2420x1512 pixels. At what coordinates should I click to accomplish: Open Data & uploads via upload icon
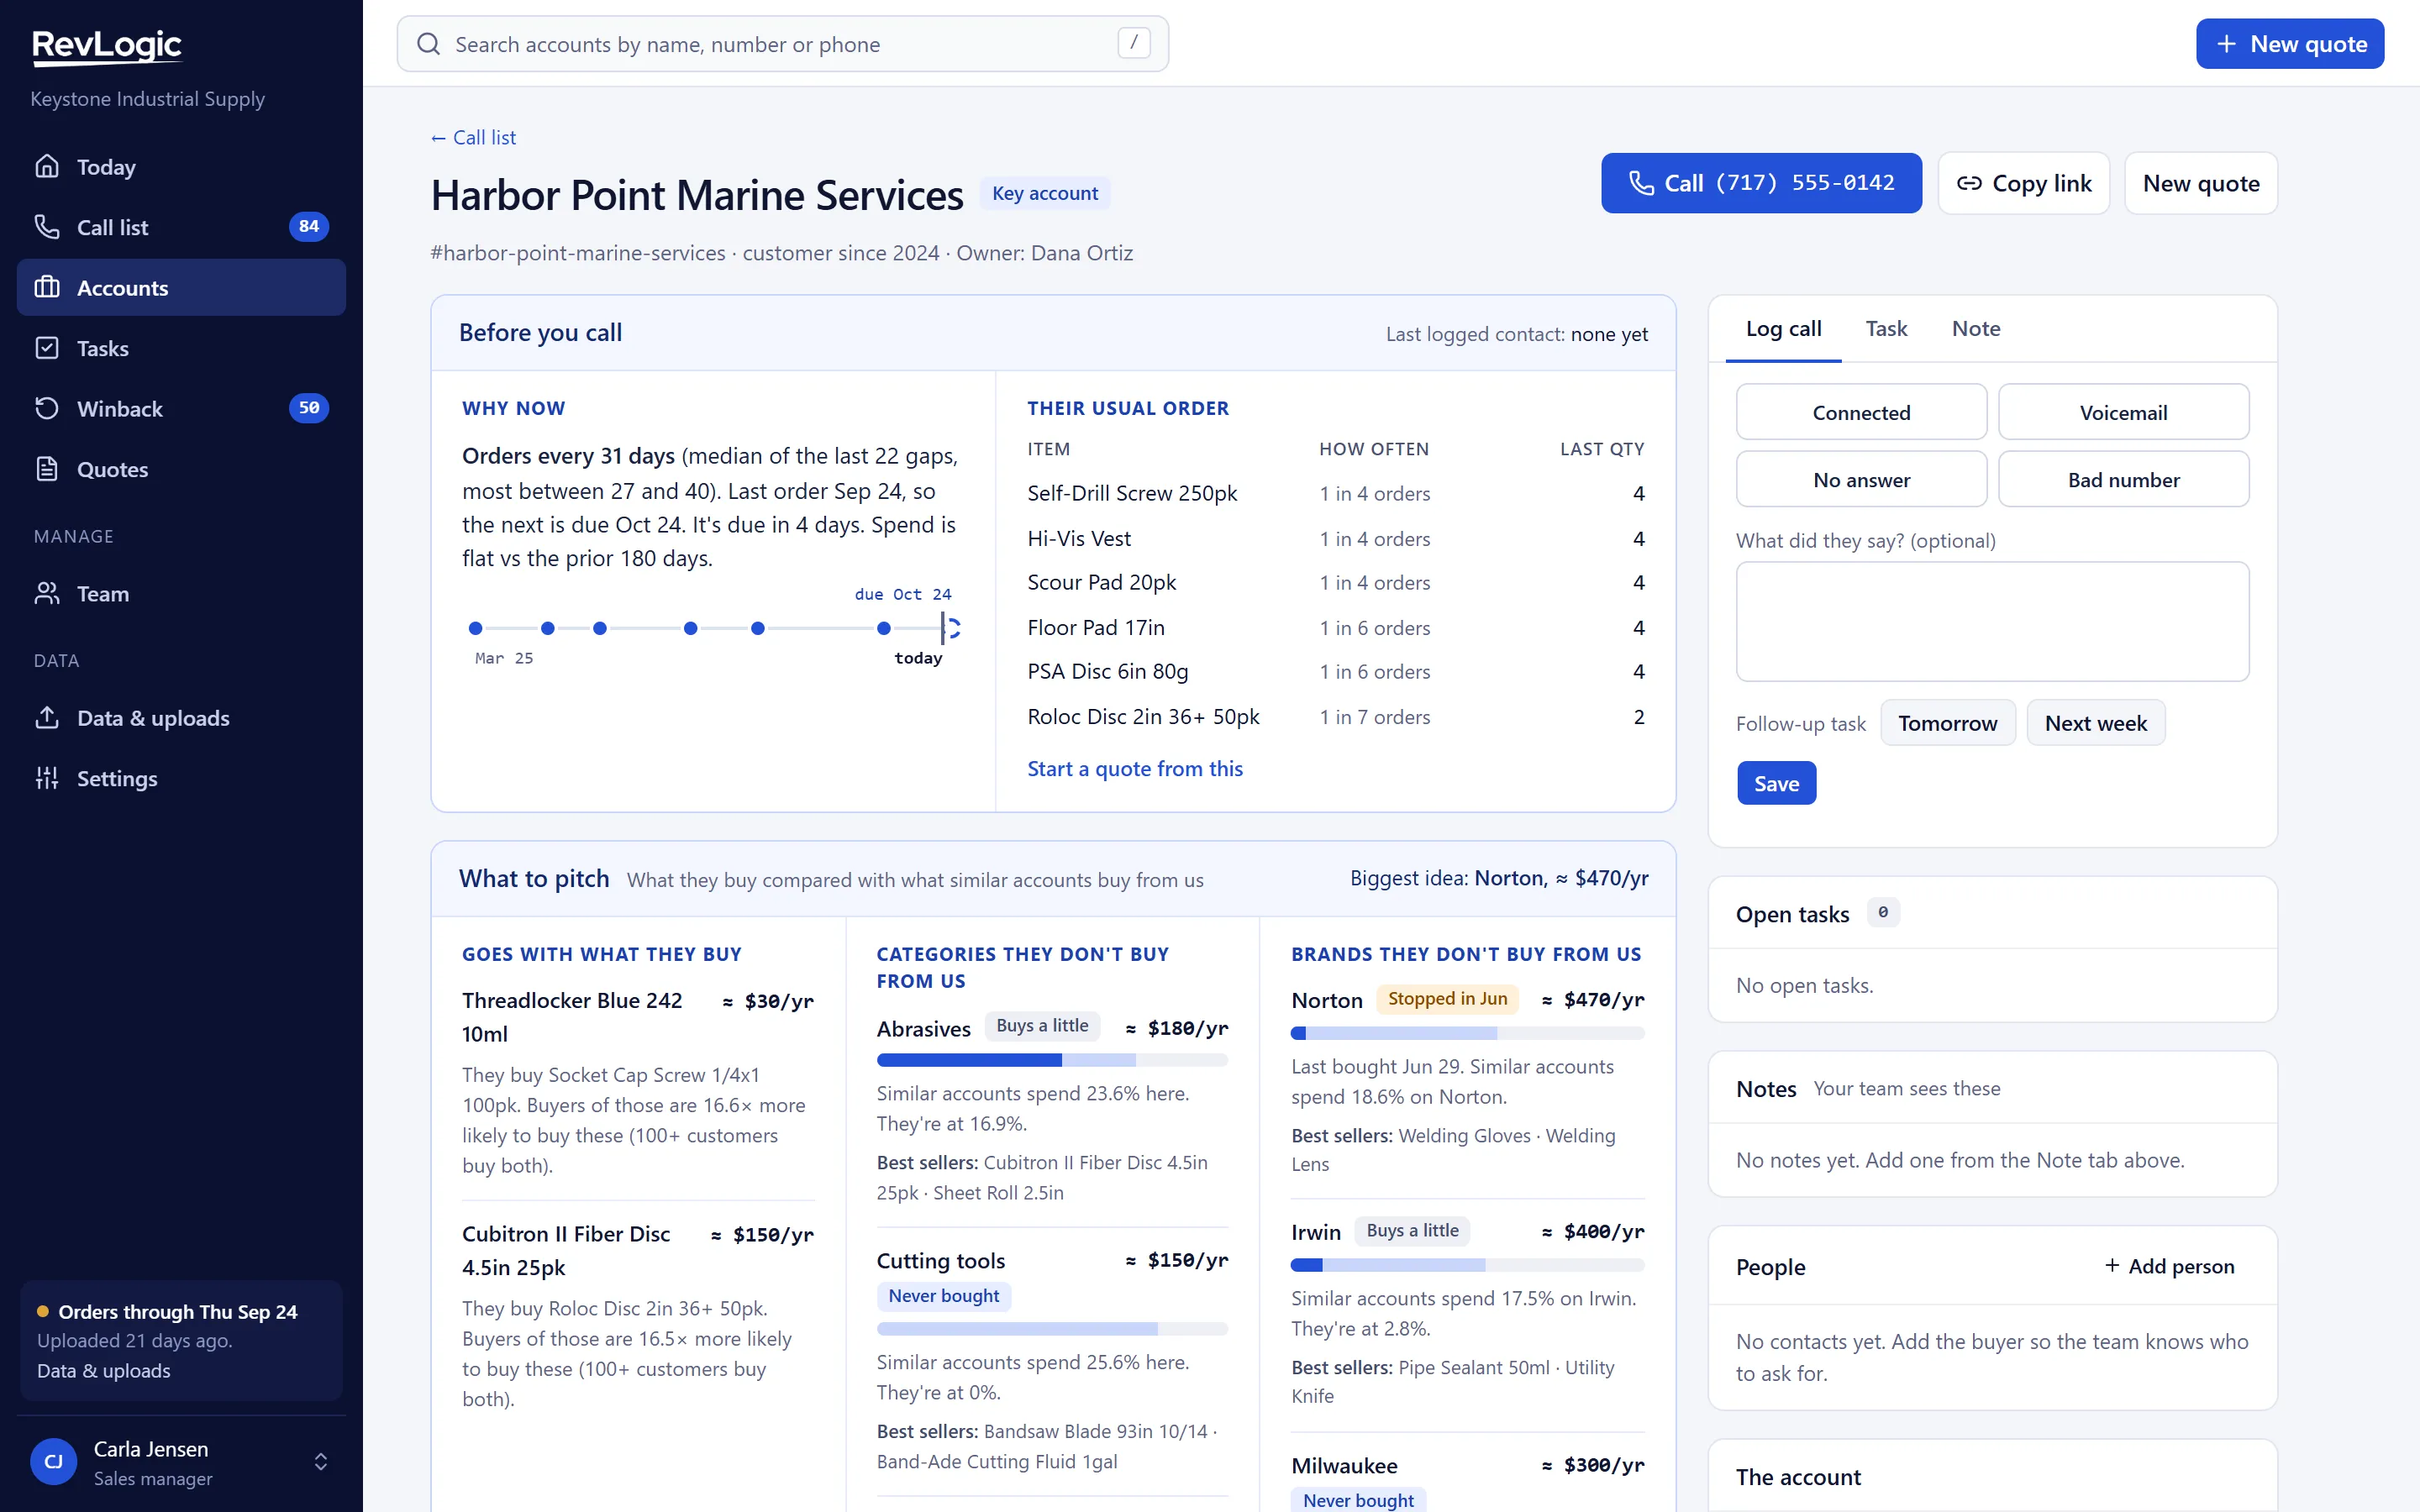tap(47, 718)
